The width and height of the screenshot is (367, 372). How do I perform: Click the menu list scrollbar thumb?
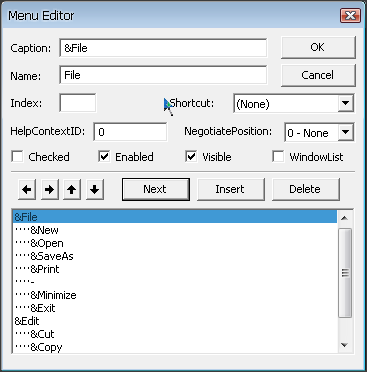coord(345,273)
